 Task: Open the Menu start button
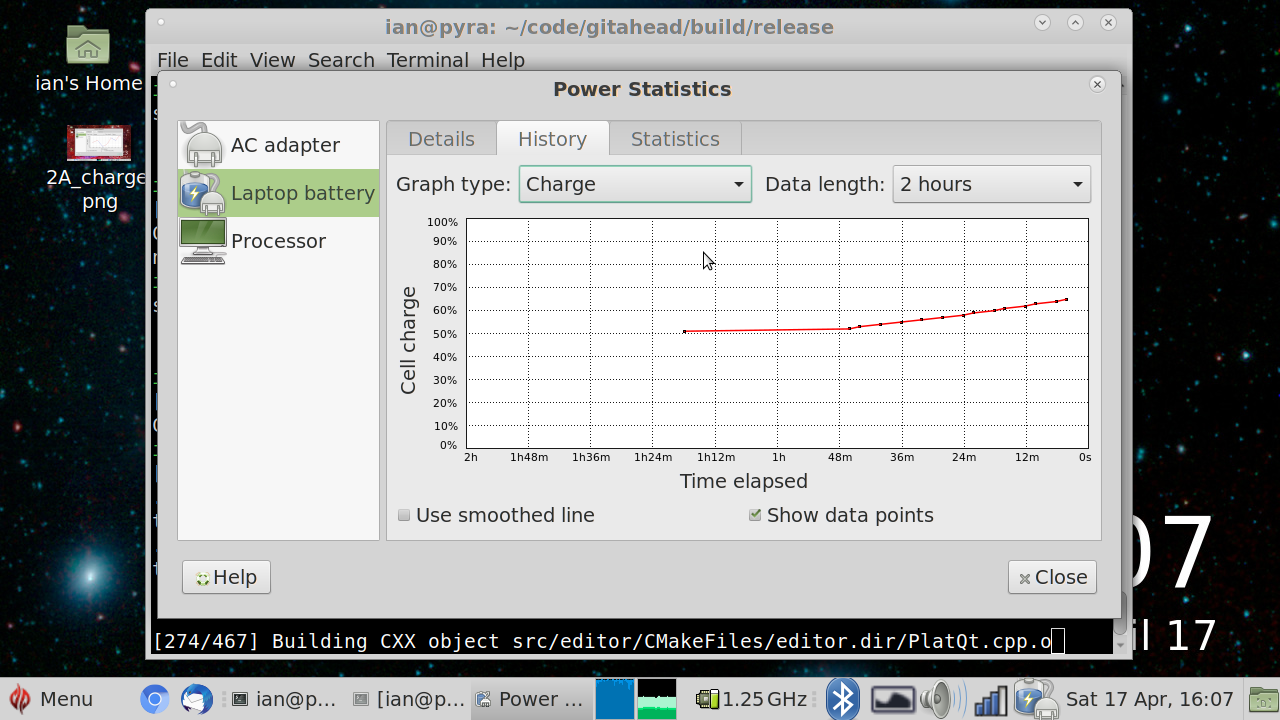[52, 699]
